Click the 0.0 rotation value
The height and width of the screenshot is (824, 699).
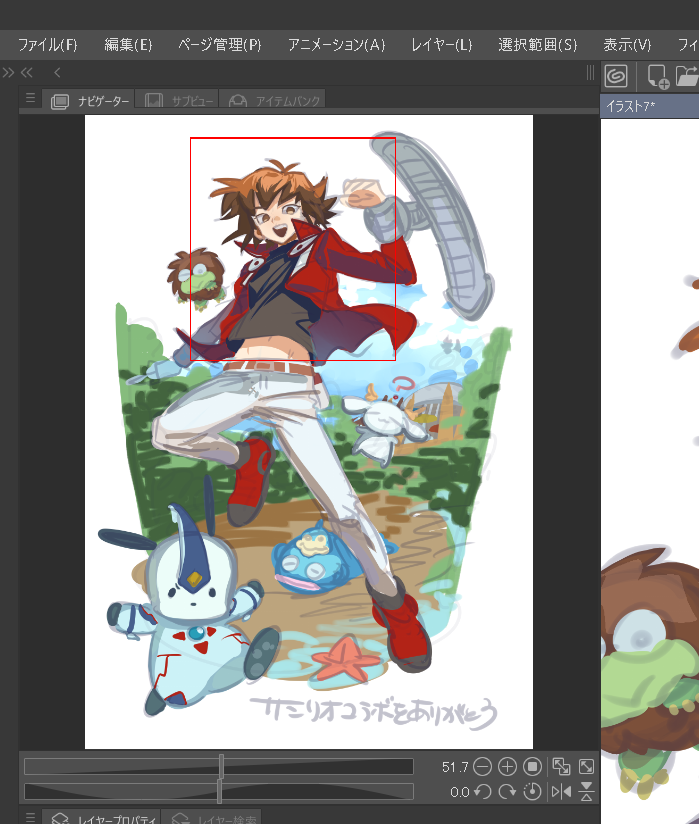(x=460, y=792)
